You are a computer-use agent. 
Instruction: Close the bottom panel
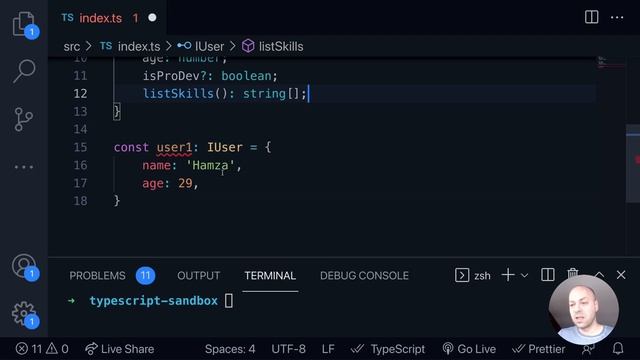click(621, 275)
